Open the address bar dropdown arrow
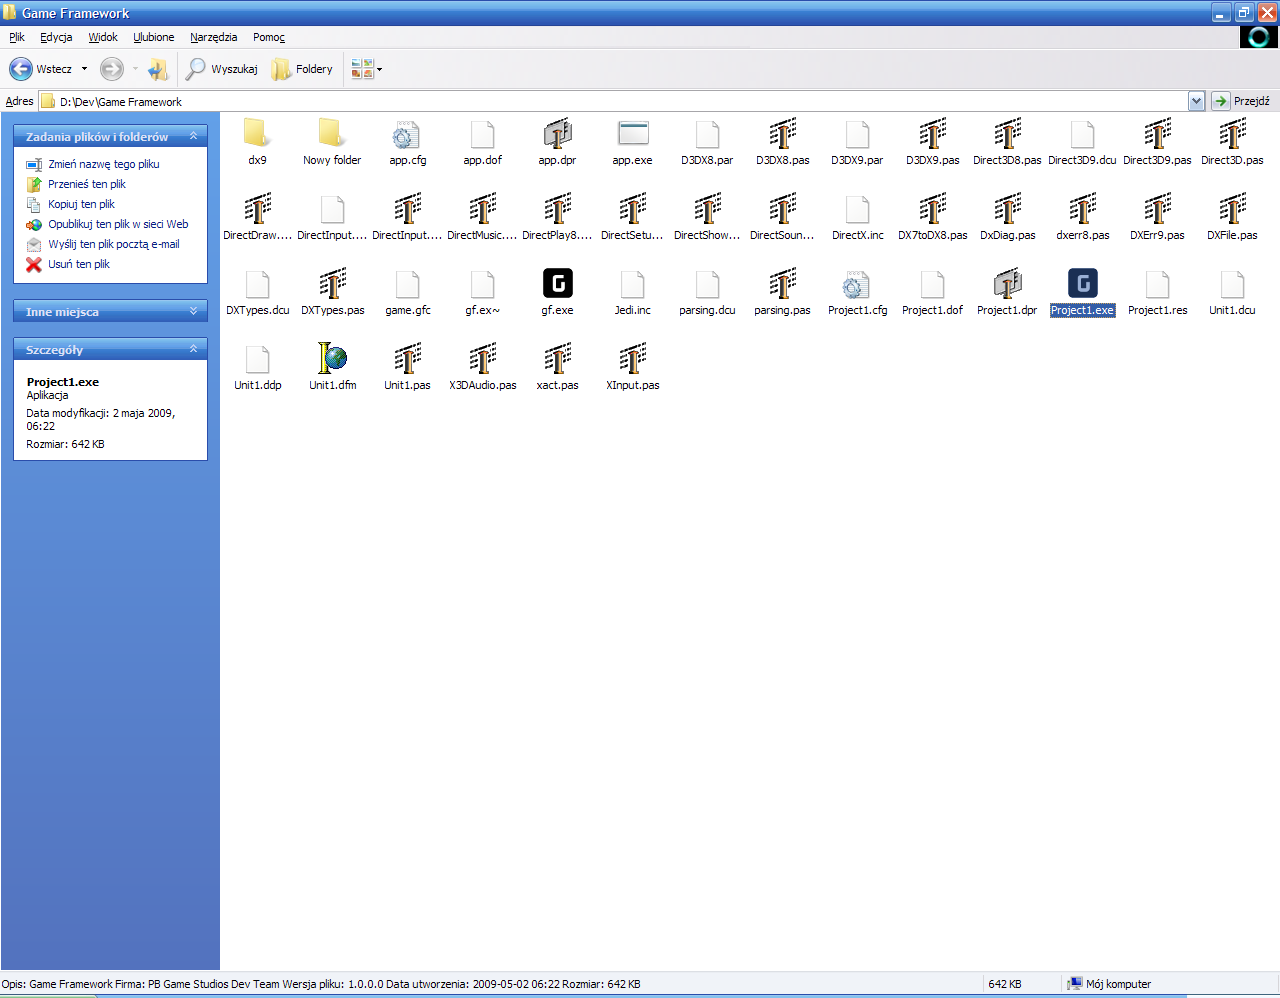The height and width of the screenshot is (998, 1280). (1196, 101)
